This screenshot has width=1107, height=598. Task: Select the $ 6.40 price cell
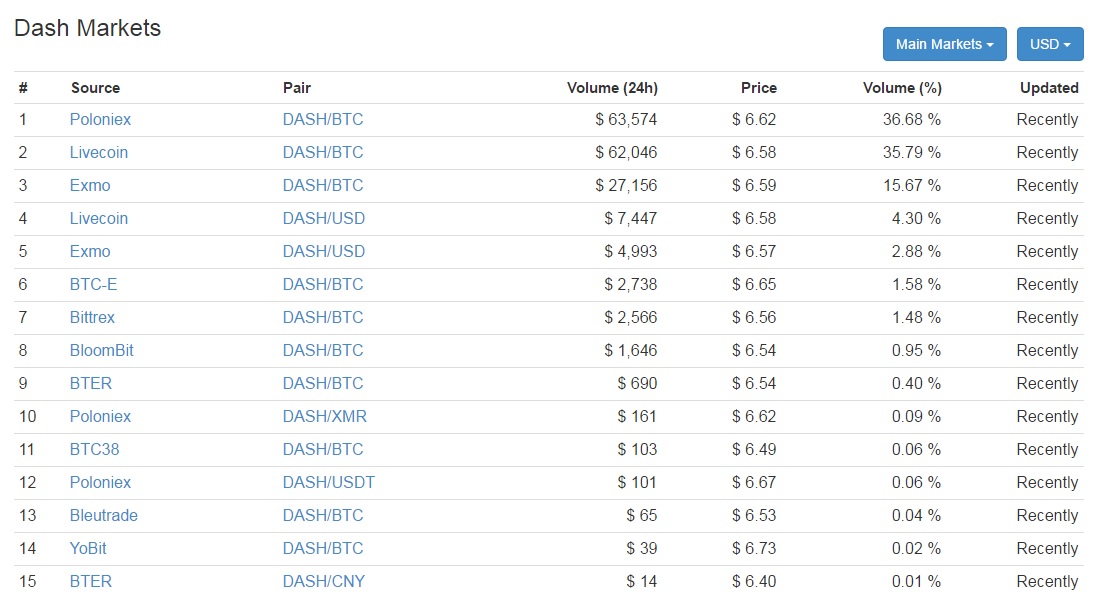[x=754, y=582]
